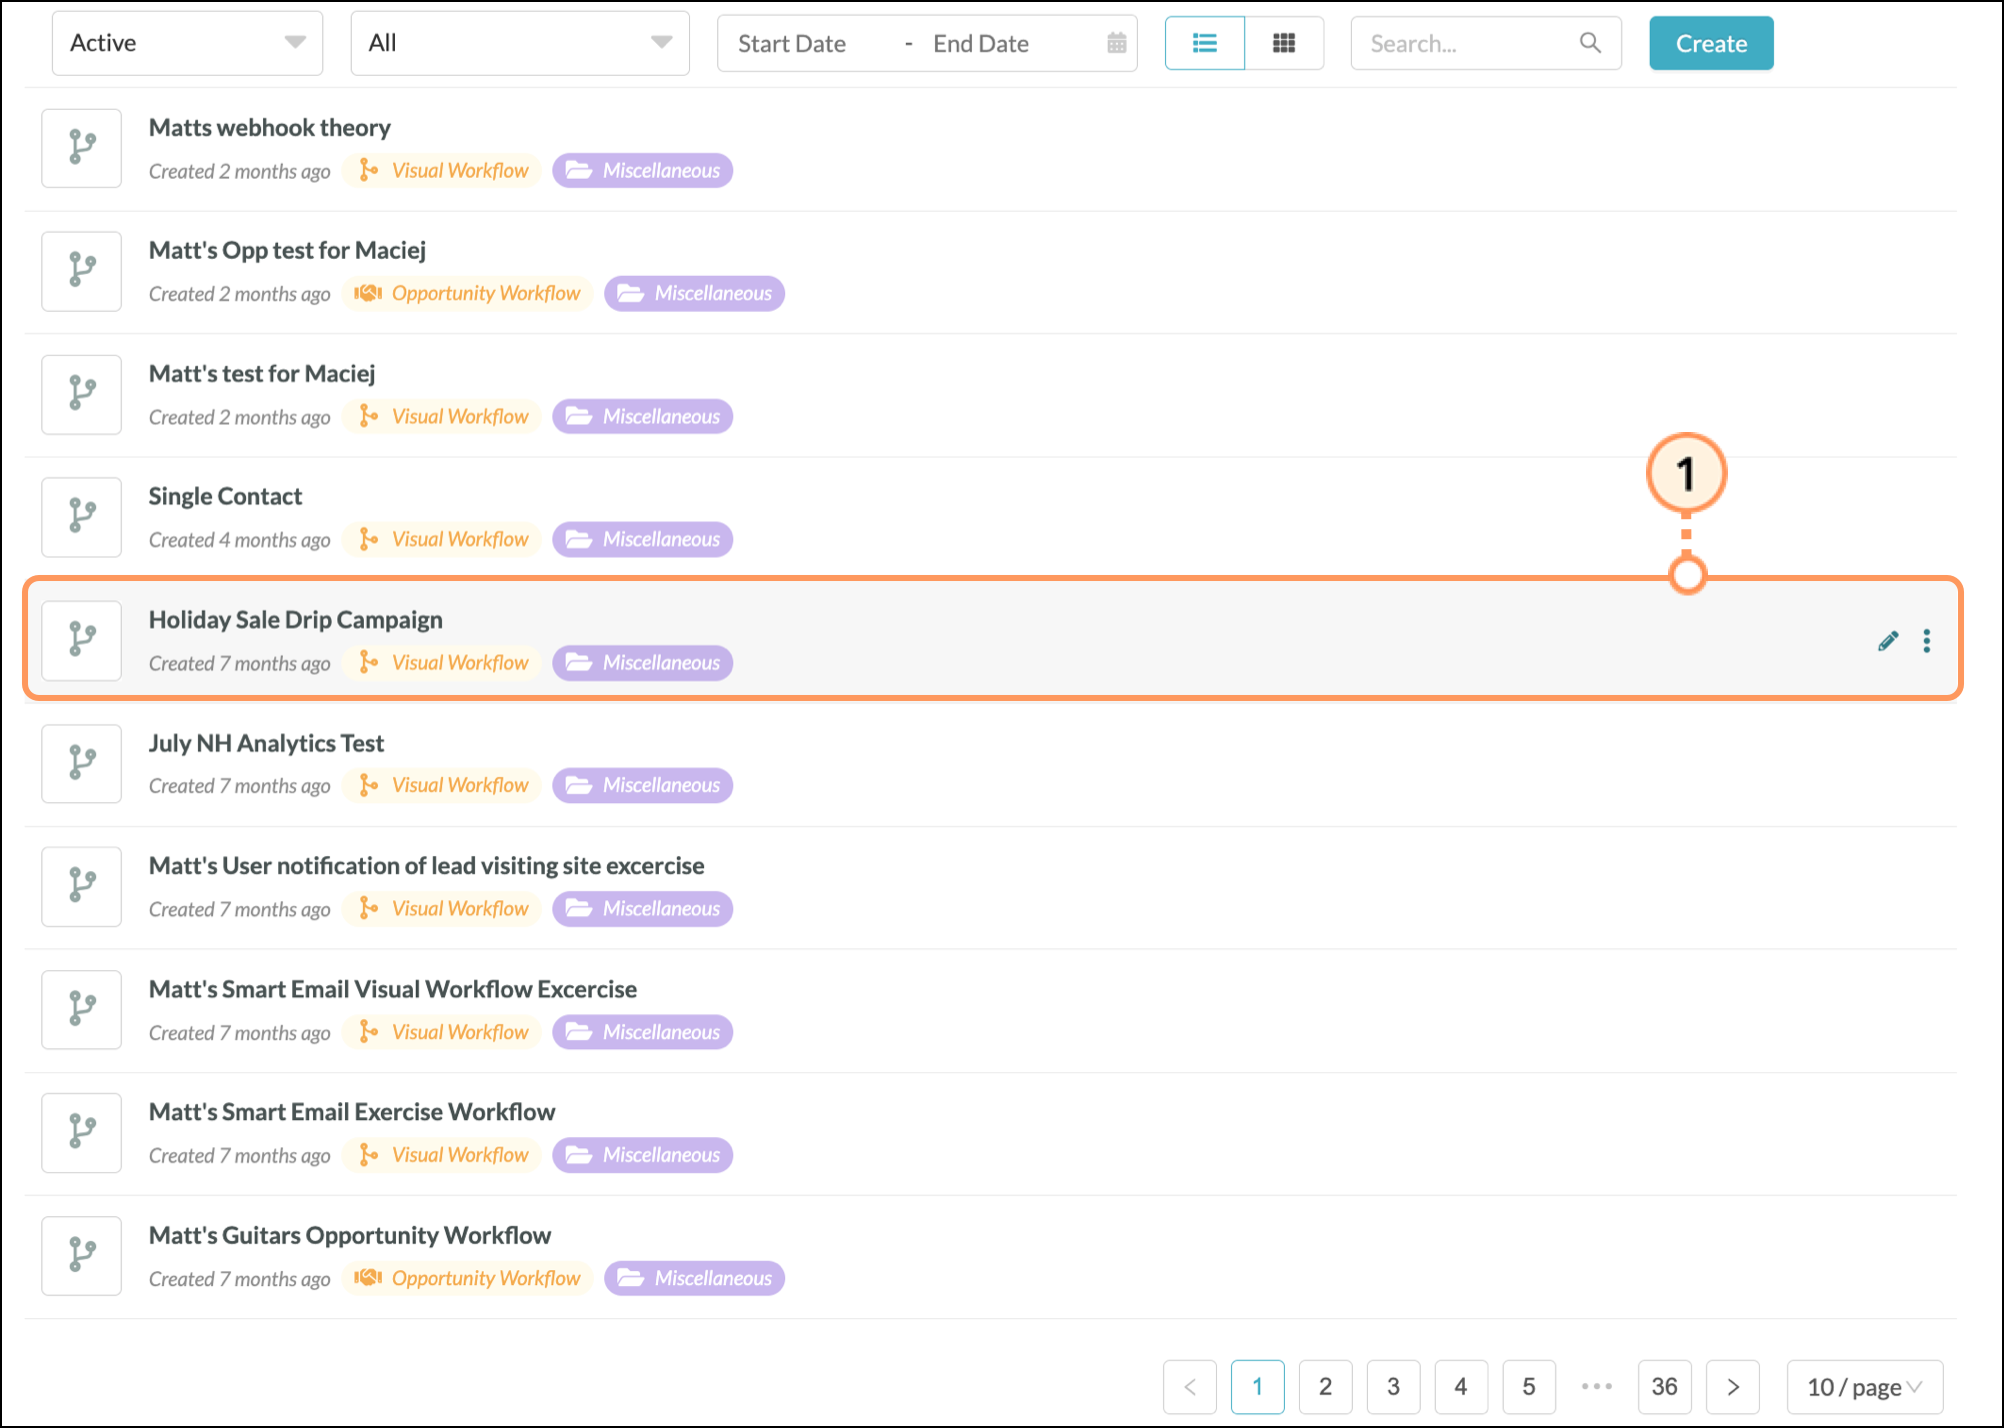Viewport: 2004px width, 1428px height.
Task: Click the calendar icon in date range field
Action: [1117, 43]
